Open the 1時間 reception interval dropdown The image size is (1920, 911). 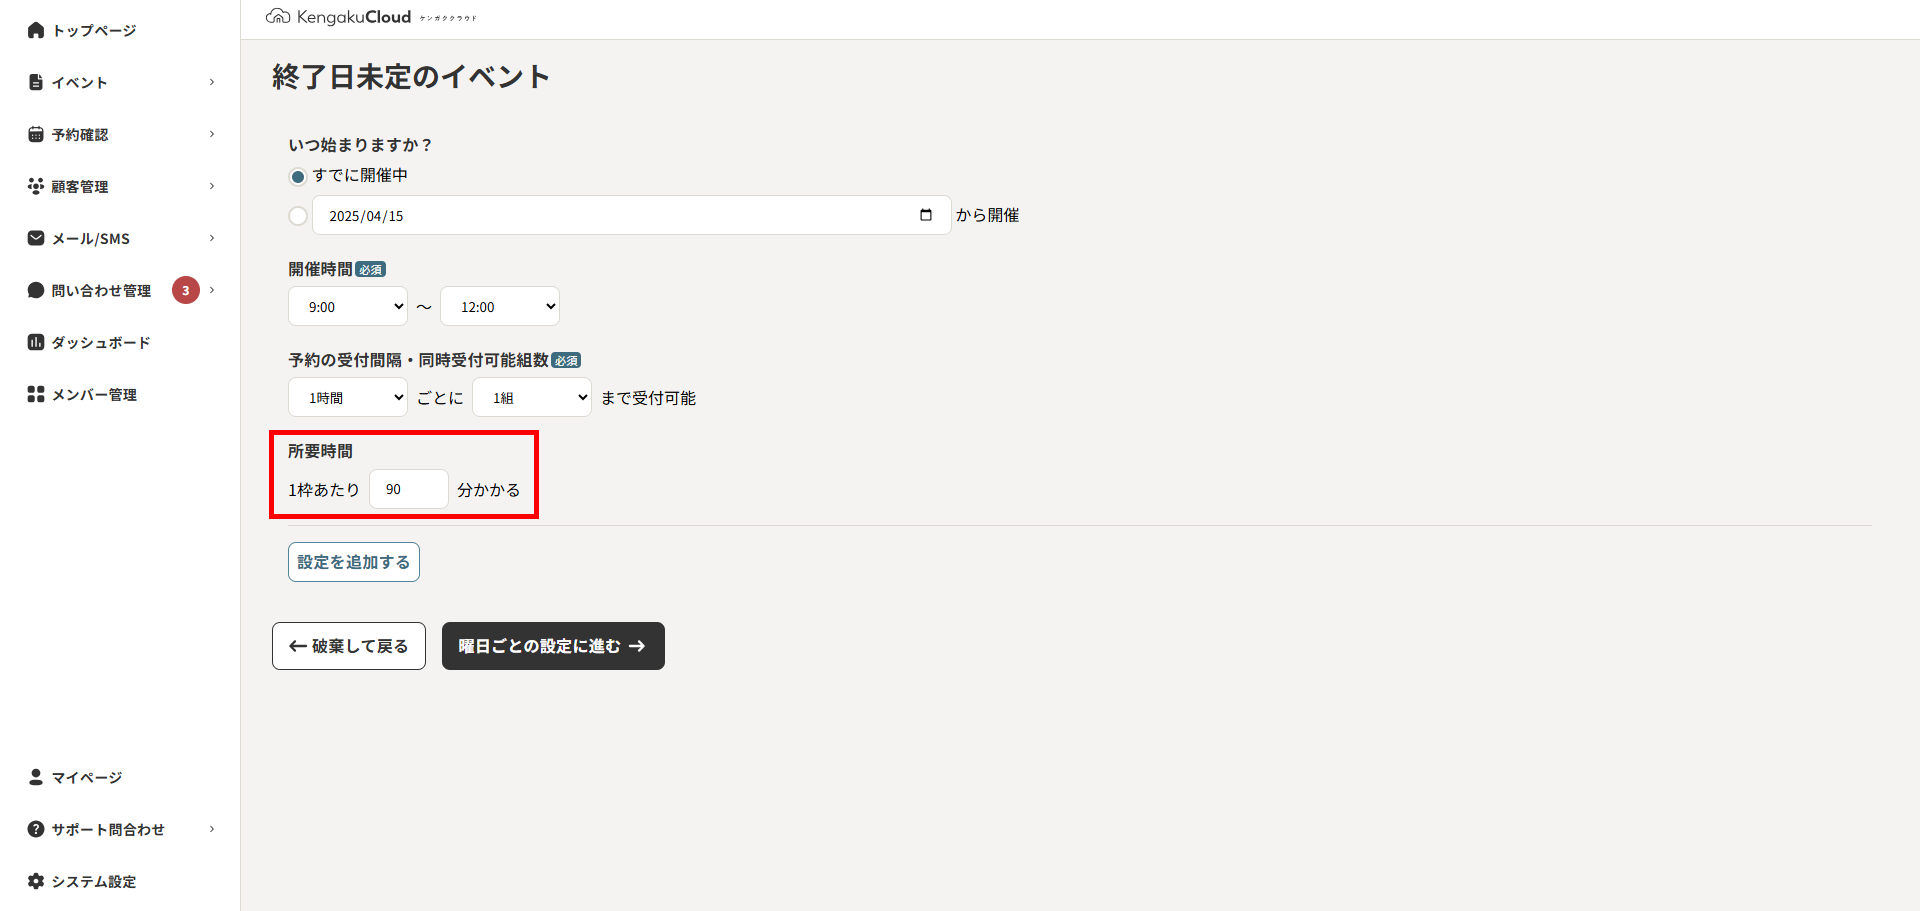[348, 397]
